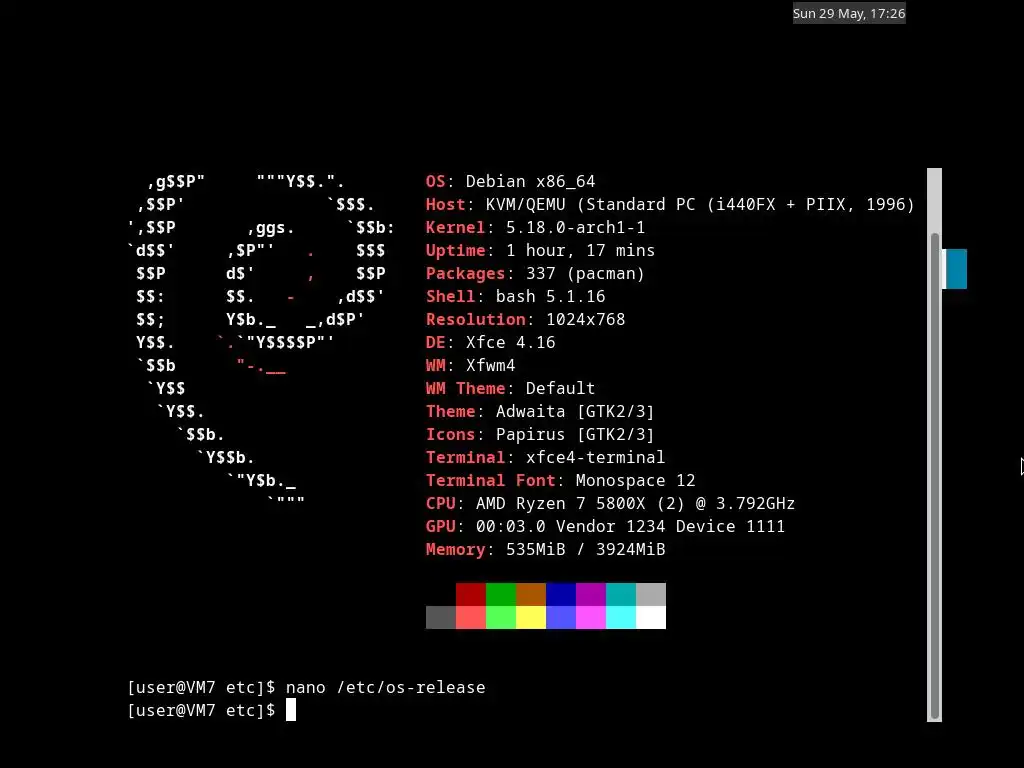Click the 'OS: Debian x86_64' line
The width and height of the screenshot is (1024, 768).
click(x=511, y=182)
